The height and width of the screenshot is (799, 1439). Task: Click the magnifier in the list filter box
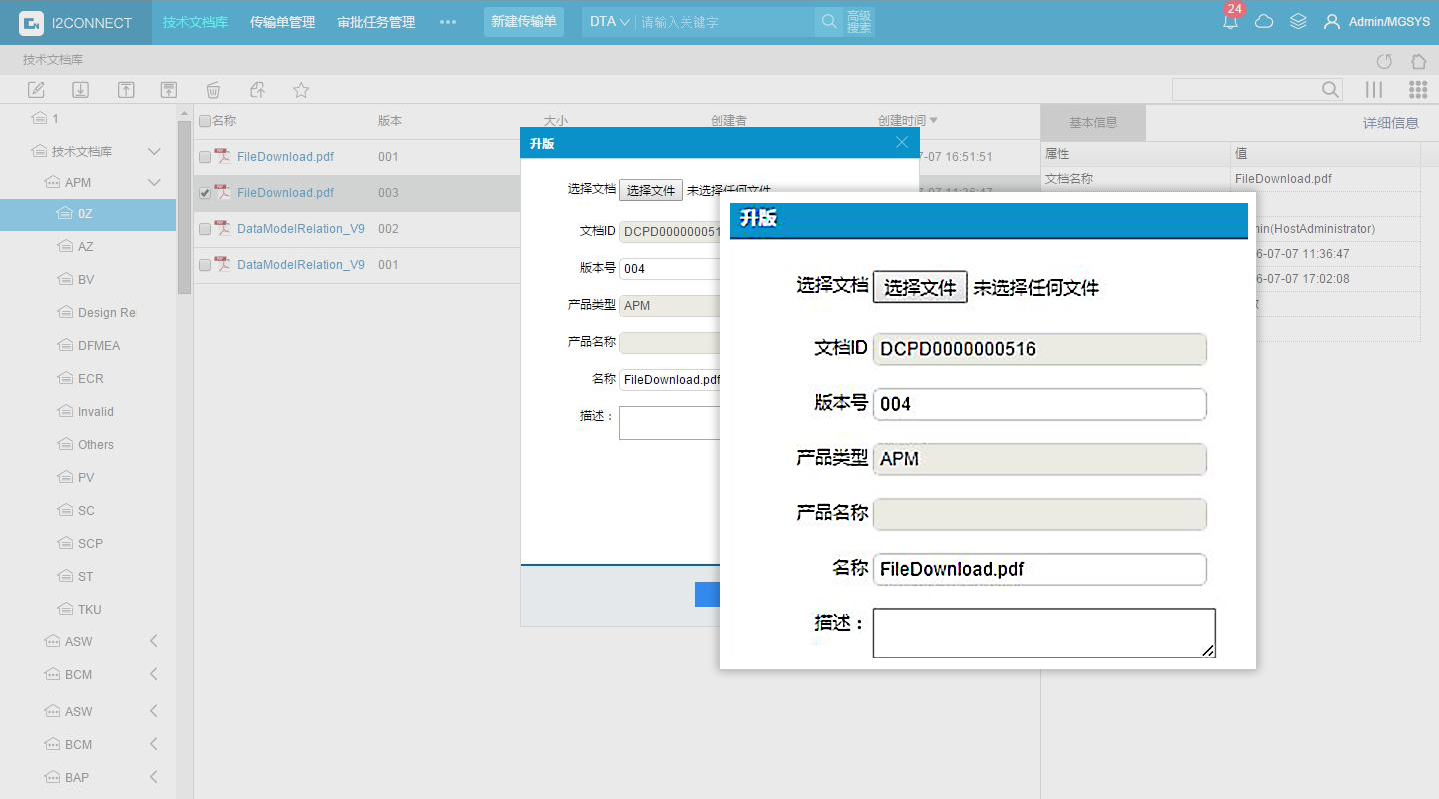pyautogui.click(x=1330, y=90)
